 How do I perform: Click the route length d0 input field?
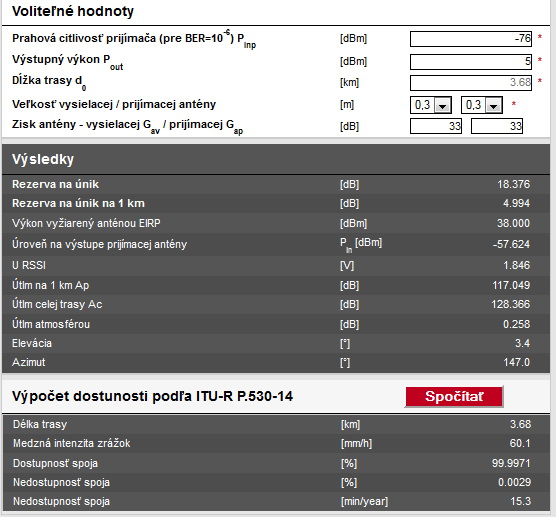point(471,83)
